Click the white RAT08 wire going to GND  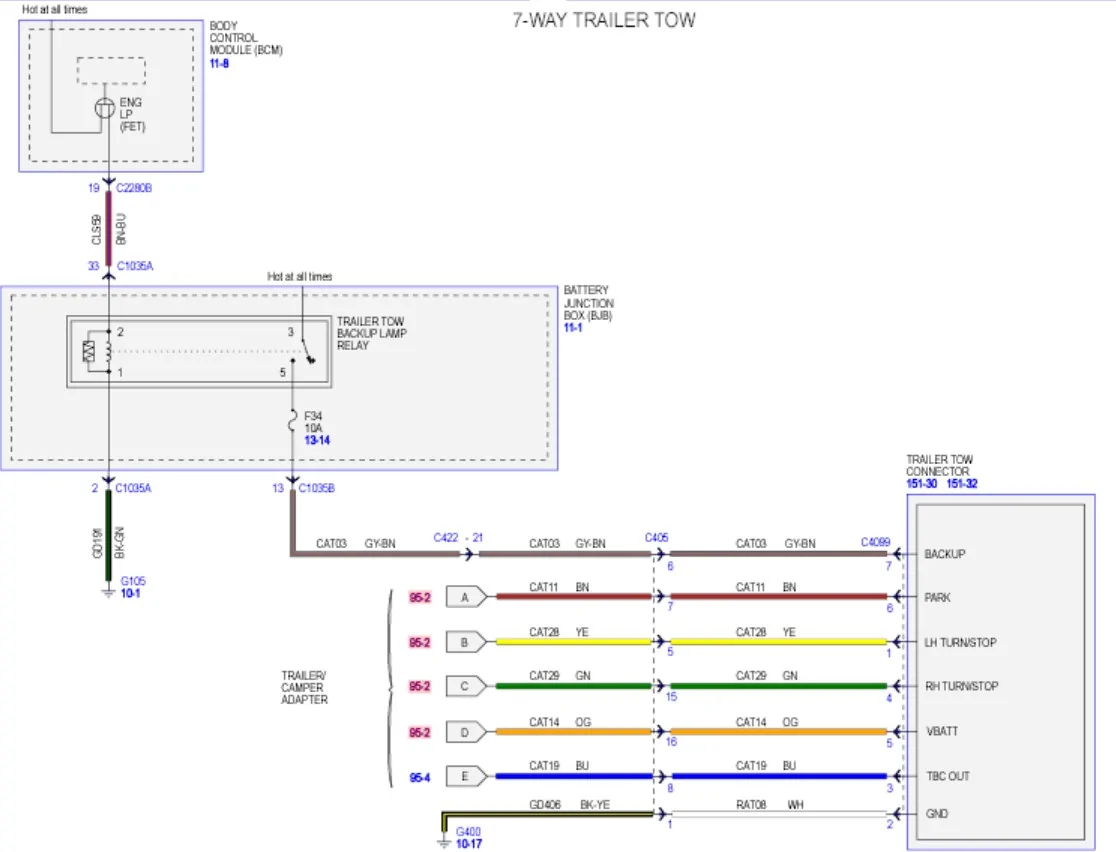tap(779, 814)
